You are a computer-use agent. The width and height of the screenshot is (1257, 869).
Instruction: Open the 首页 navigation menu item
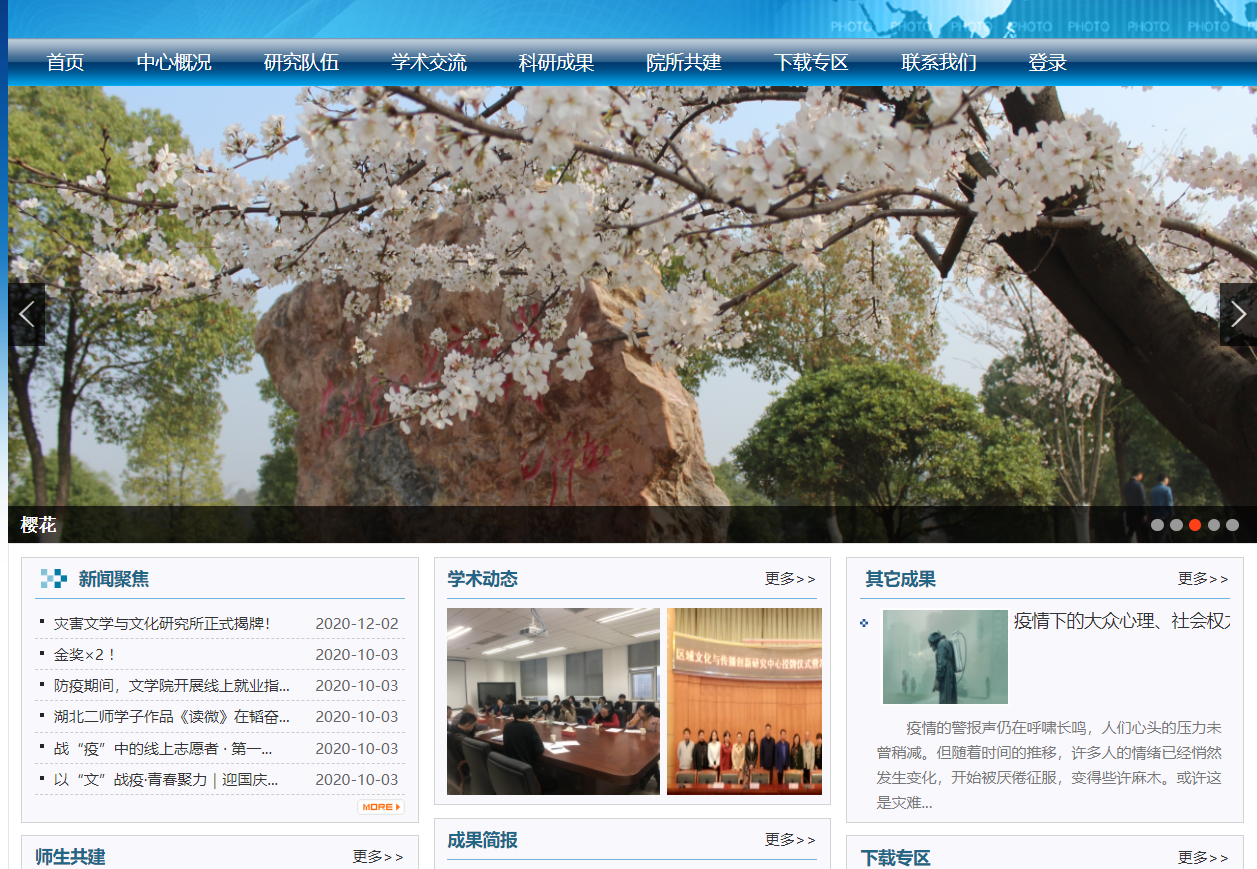point(65,63)
